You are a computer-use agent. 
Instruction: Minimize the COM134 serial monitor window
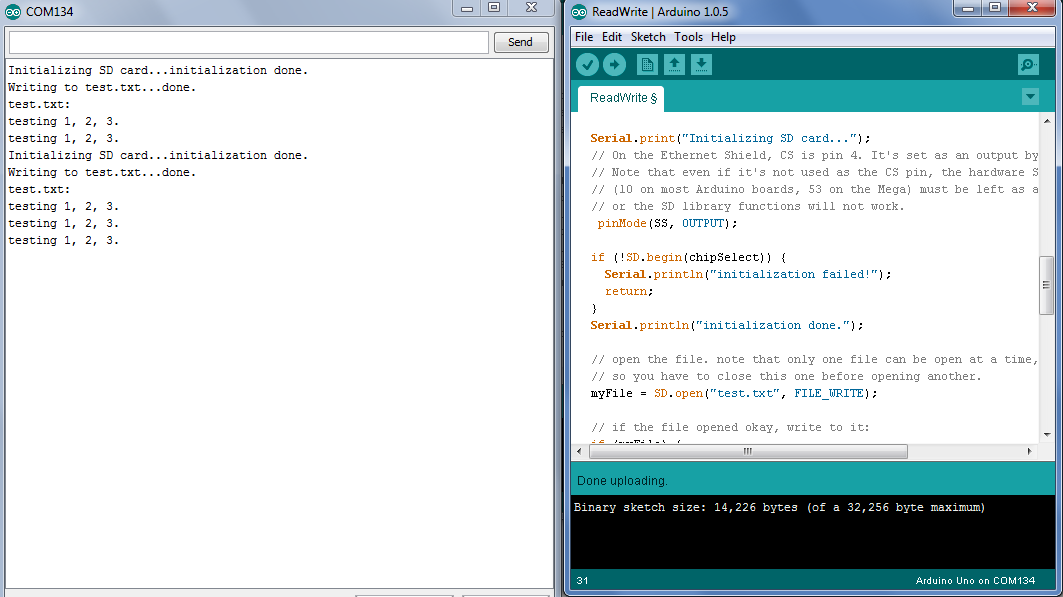pyautogui.click(x=467, y=8)
